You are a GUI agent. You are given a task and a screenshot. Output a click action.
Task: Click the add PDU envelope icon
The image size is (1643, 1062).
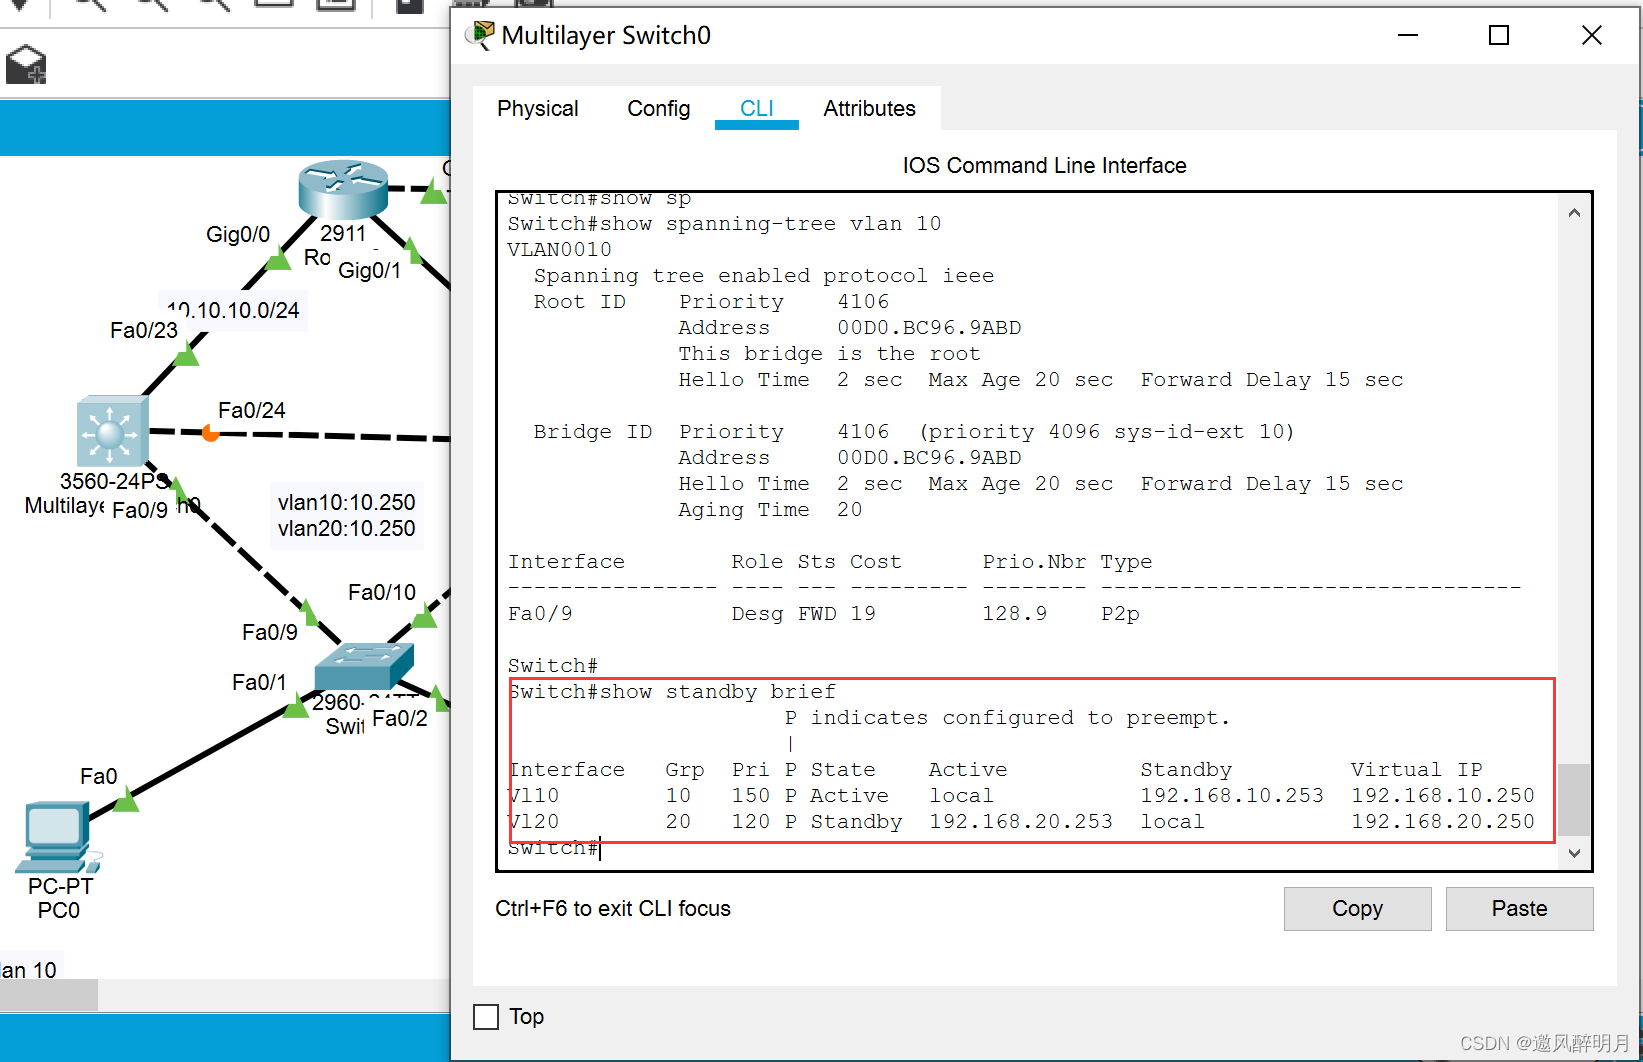pos(26,66)
